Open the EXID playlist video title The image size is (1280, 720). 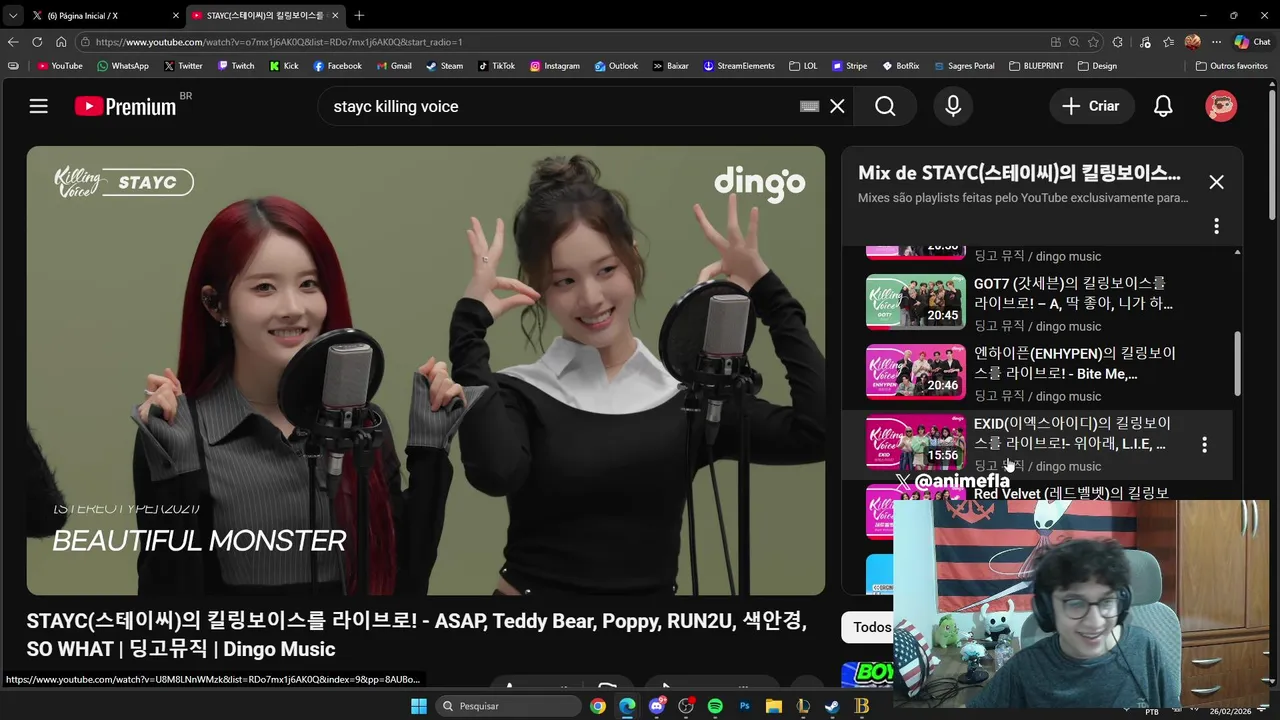(1072, 433)
